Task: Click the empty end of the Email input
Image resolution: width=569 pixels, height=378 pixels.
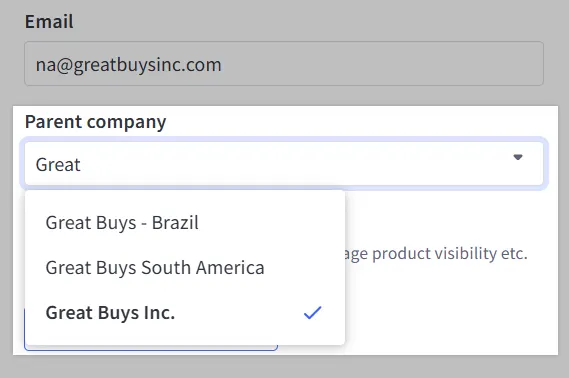Action: point(381,64)
